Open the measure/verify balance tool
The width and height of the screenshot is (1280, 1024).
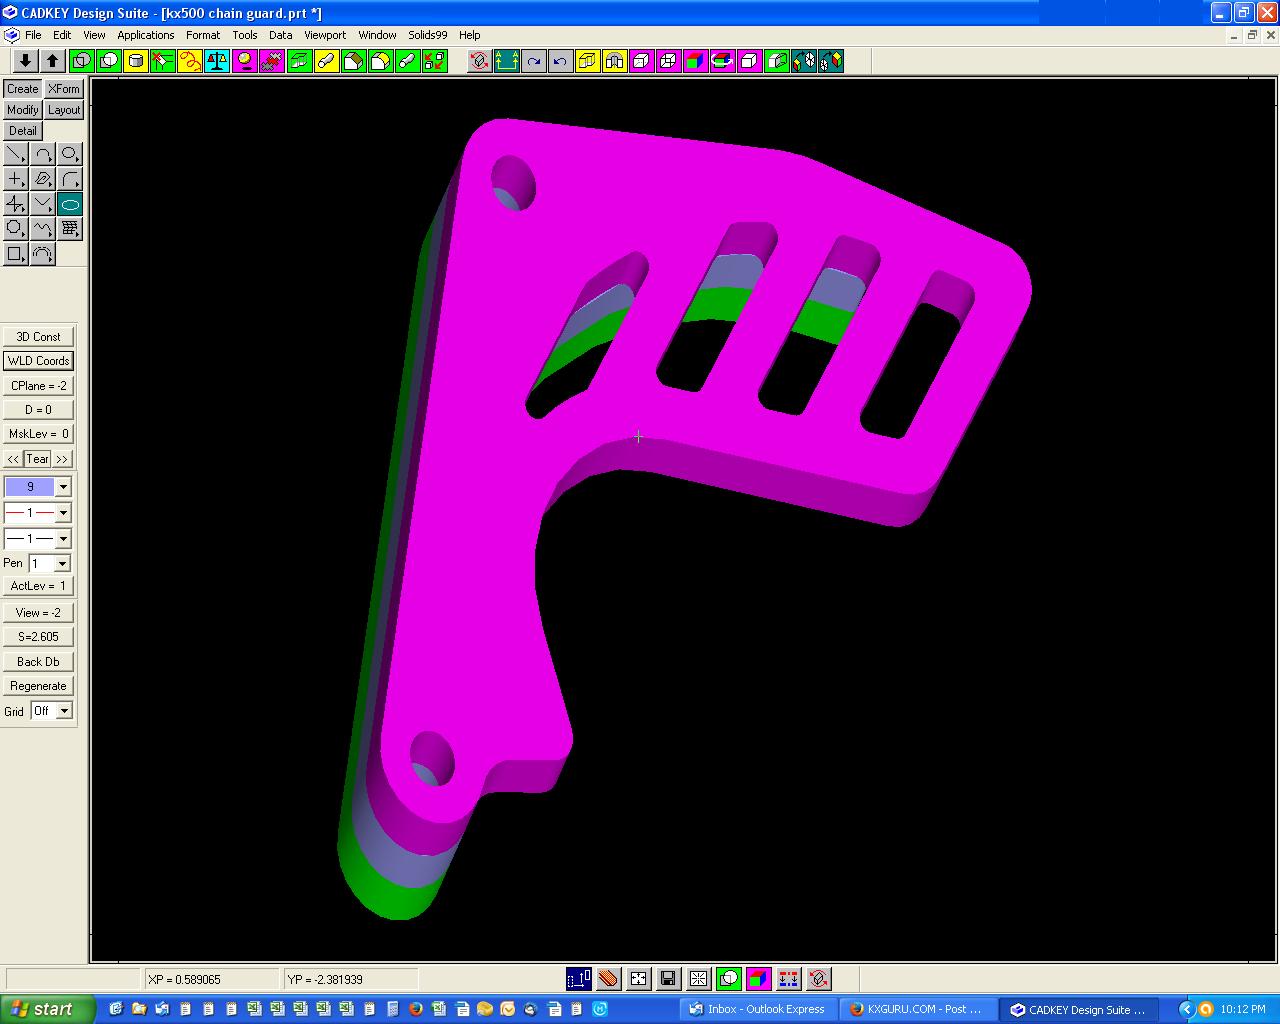coord(217,60)
